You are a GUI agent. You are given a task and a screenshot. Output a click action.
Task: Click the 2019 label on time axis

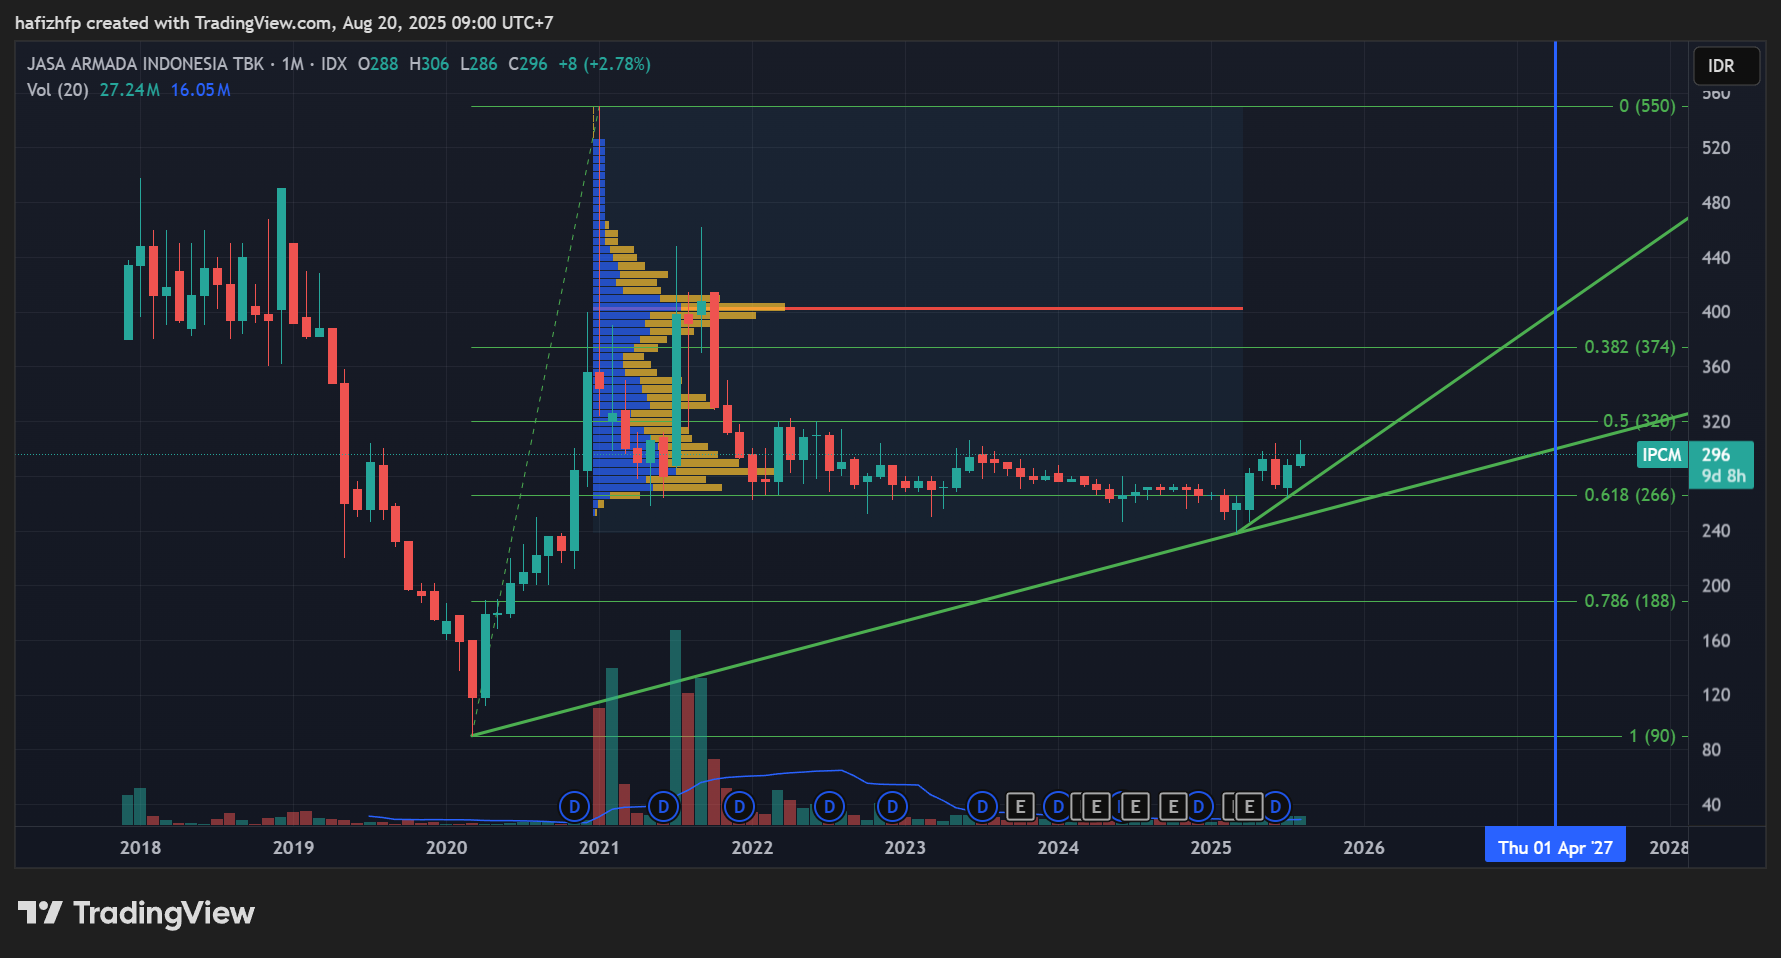tap(293, 848)
